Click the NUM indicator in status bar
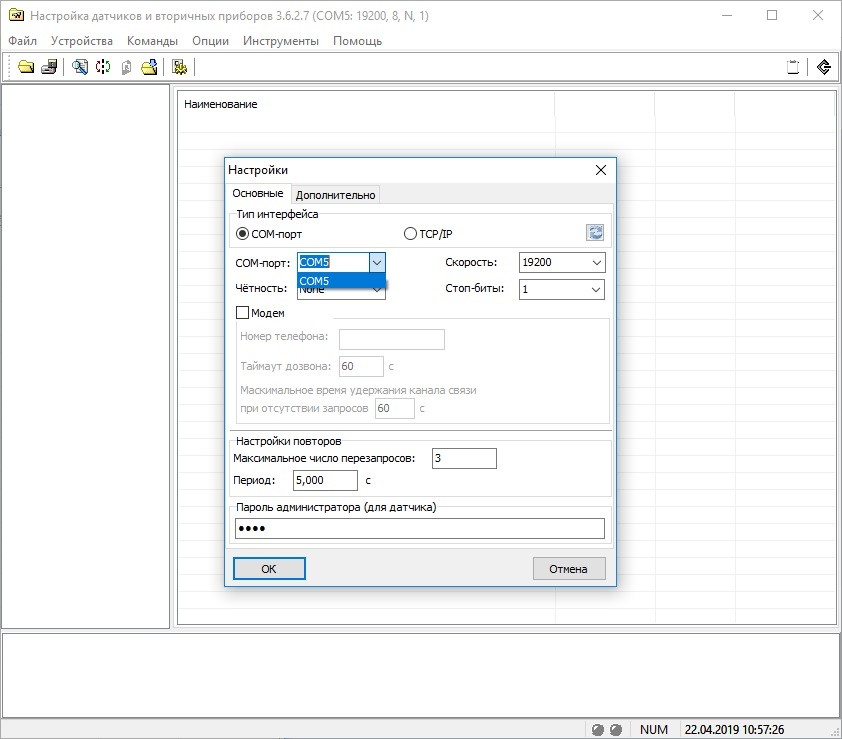 [x=654, y=729]
